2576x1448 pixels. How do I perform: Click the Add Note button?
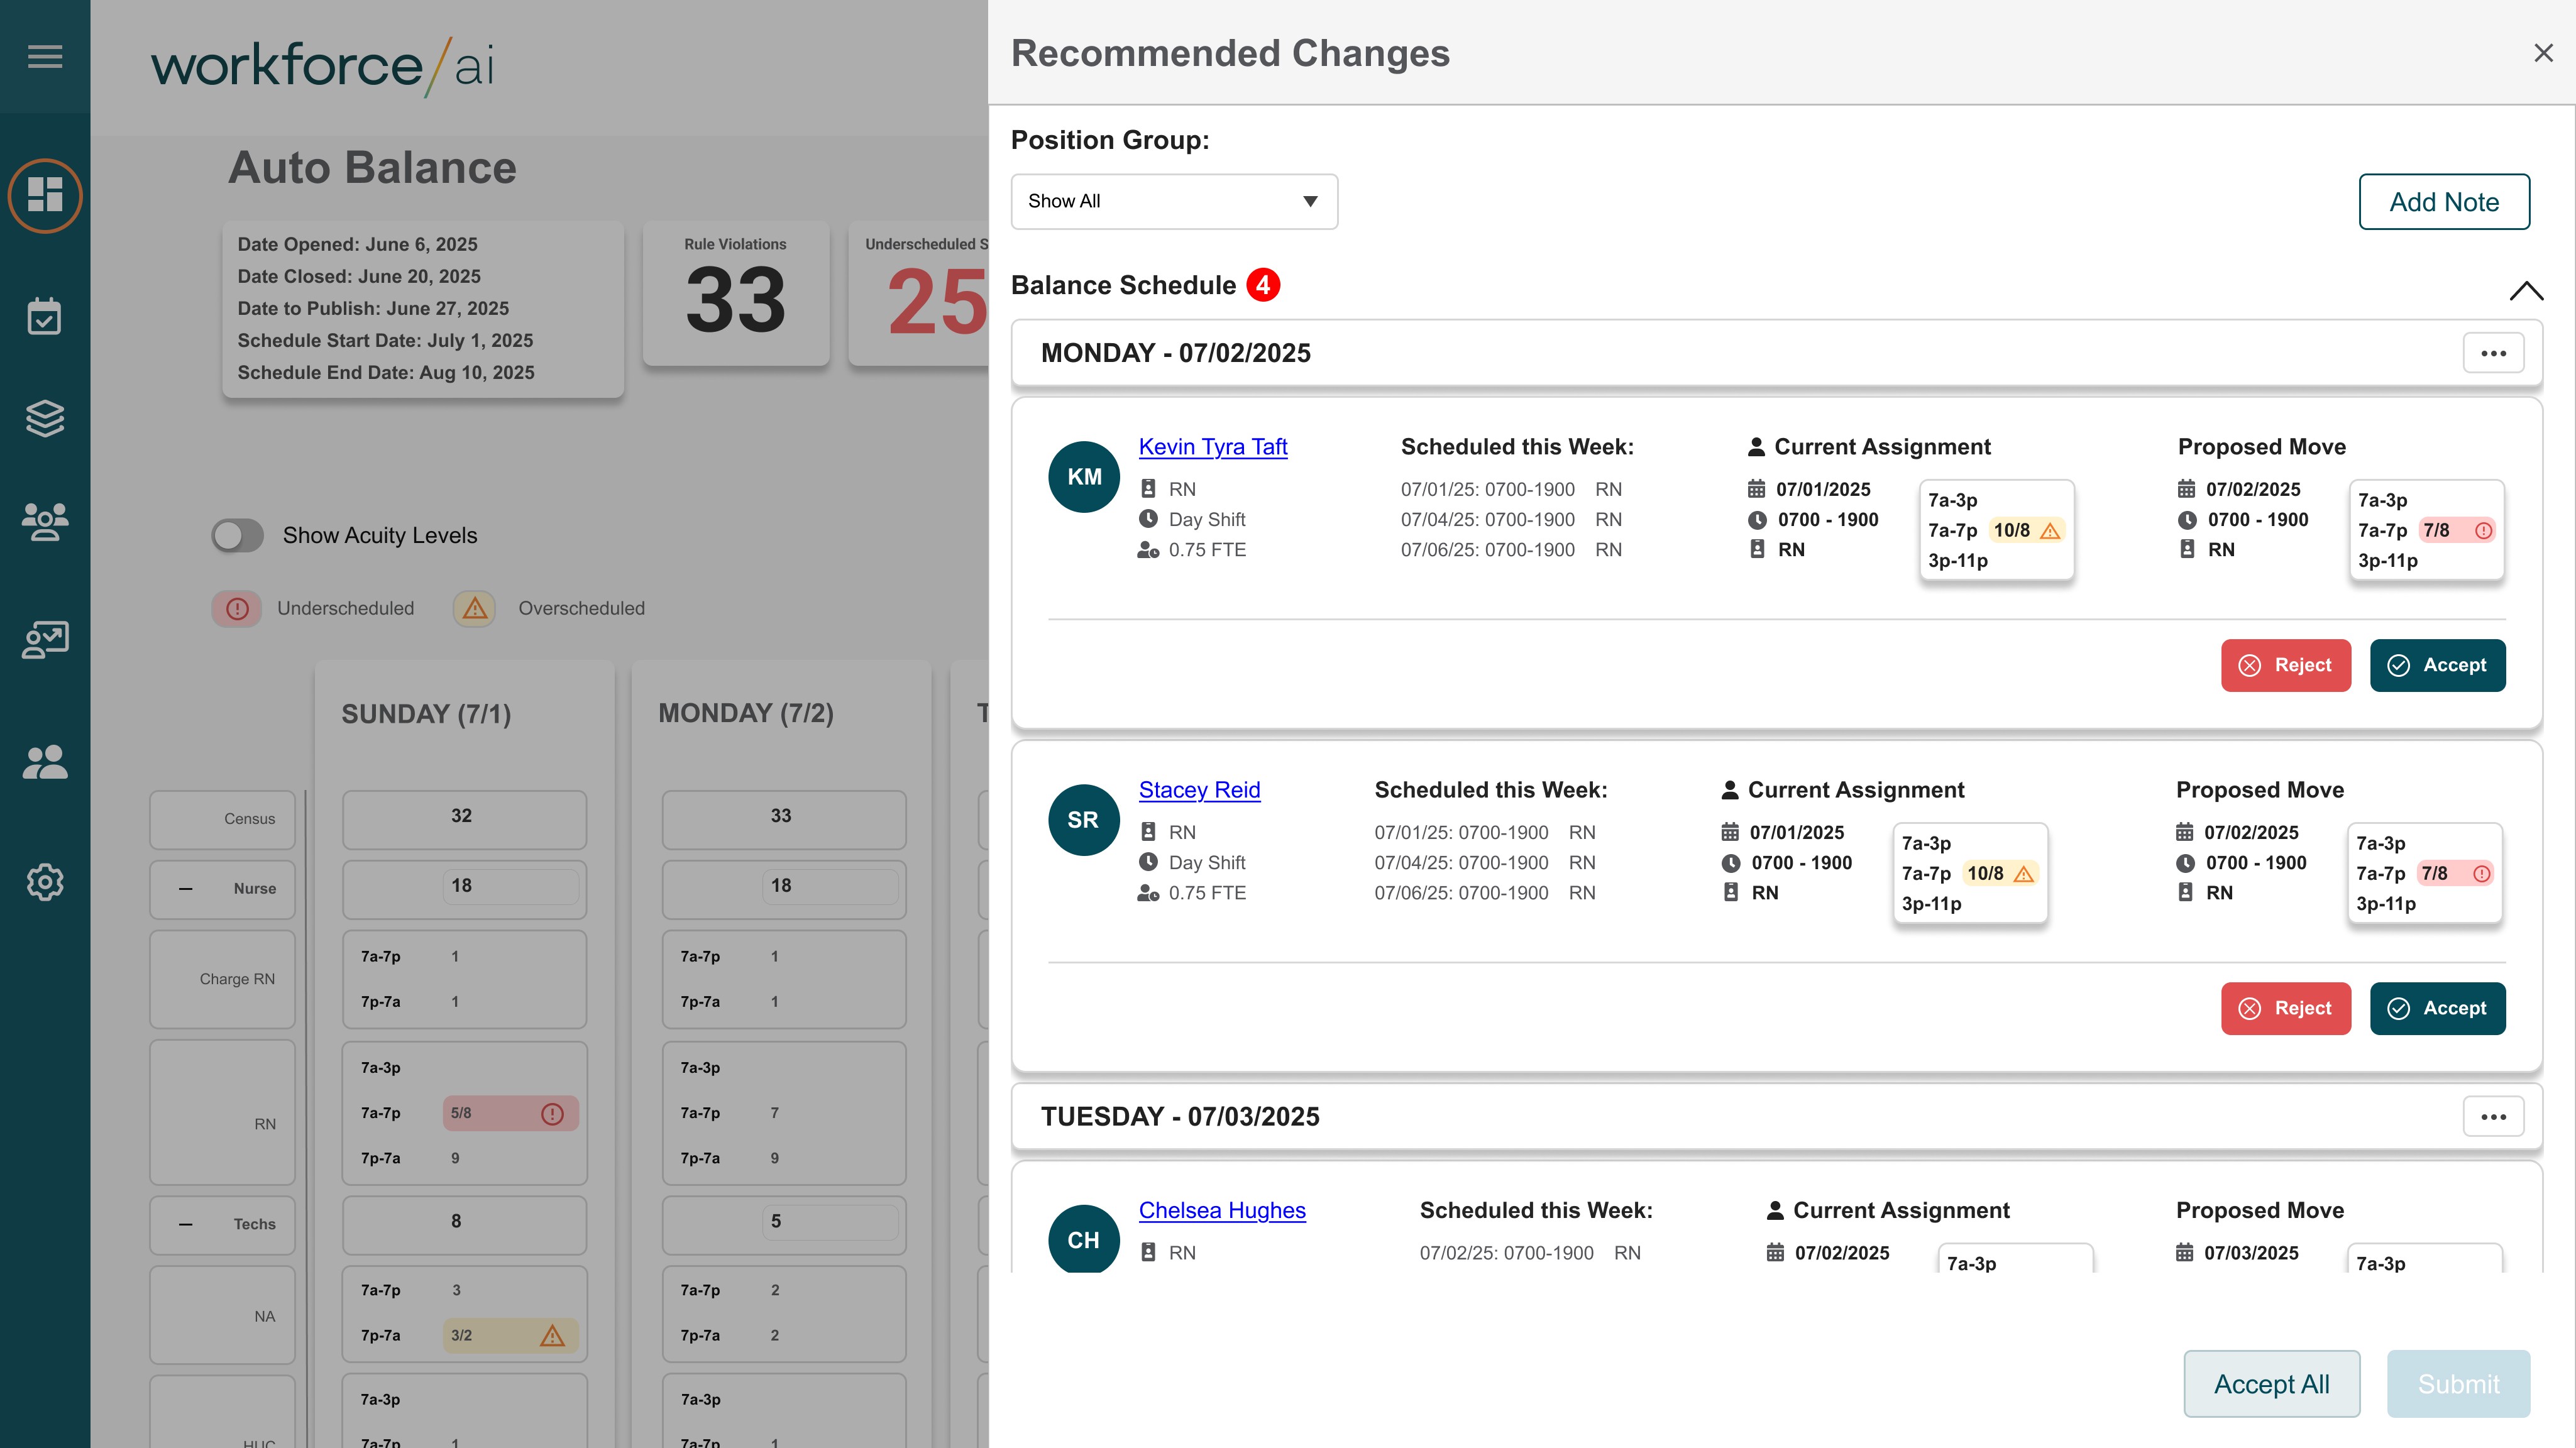click(2443, 202)
